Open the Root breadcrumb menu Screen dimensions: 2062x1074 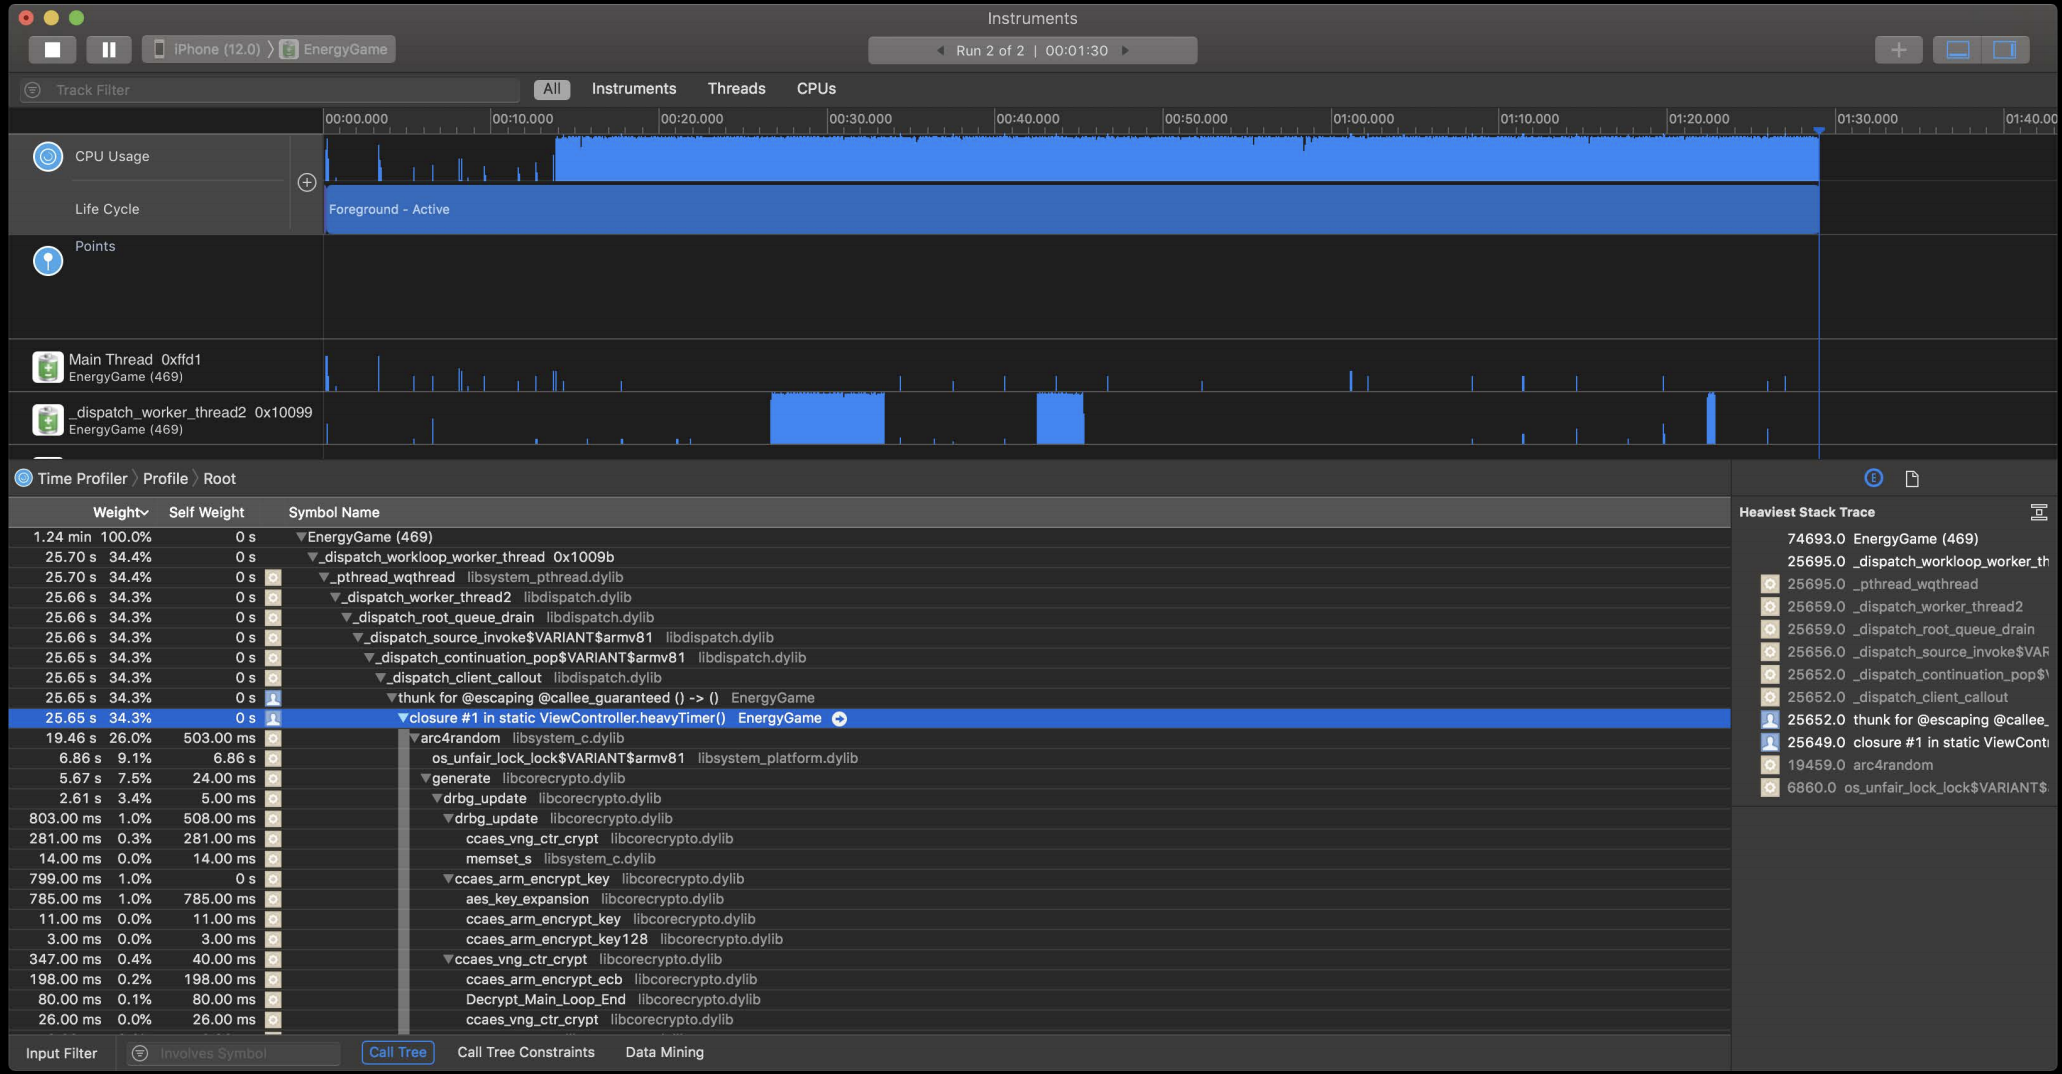click(219, 478)
